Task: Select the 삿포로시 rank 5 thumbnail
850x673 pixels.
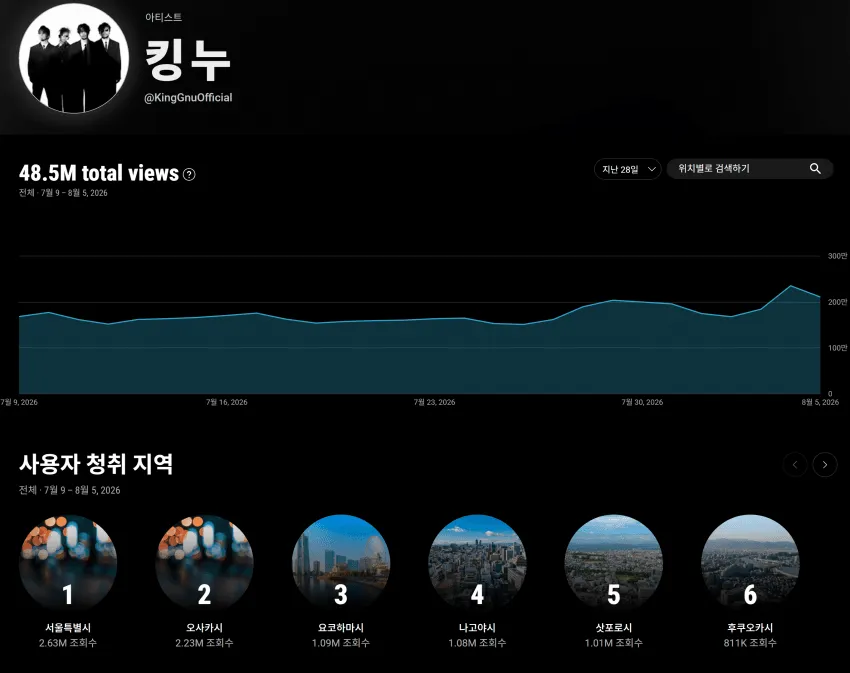Action: (614, 563)
